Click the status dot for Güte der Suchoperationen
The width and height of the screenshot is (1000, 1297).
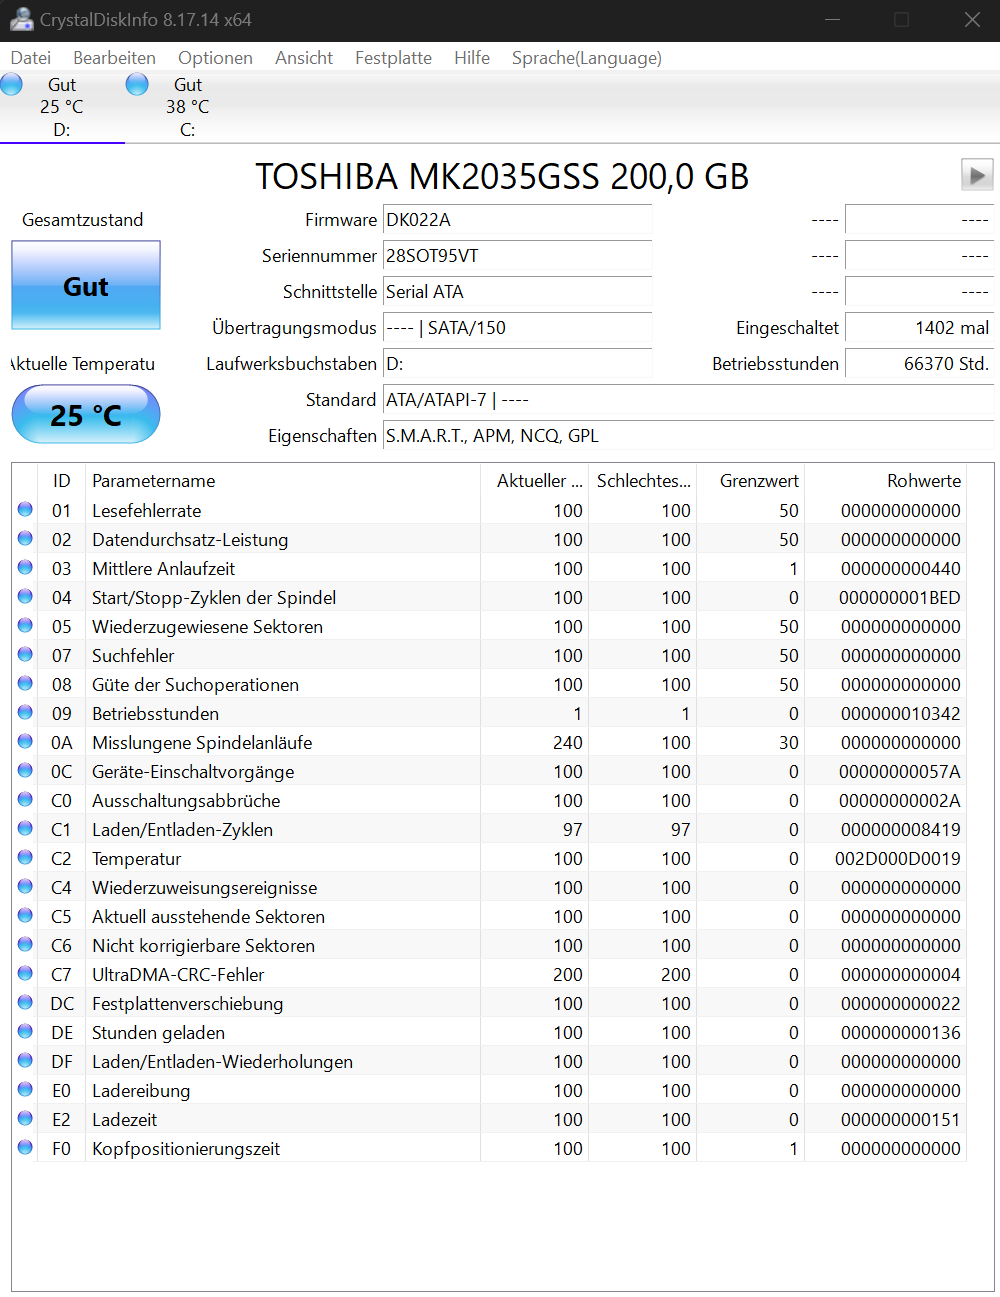click(25, 683)
